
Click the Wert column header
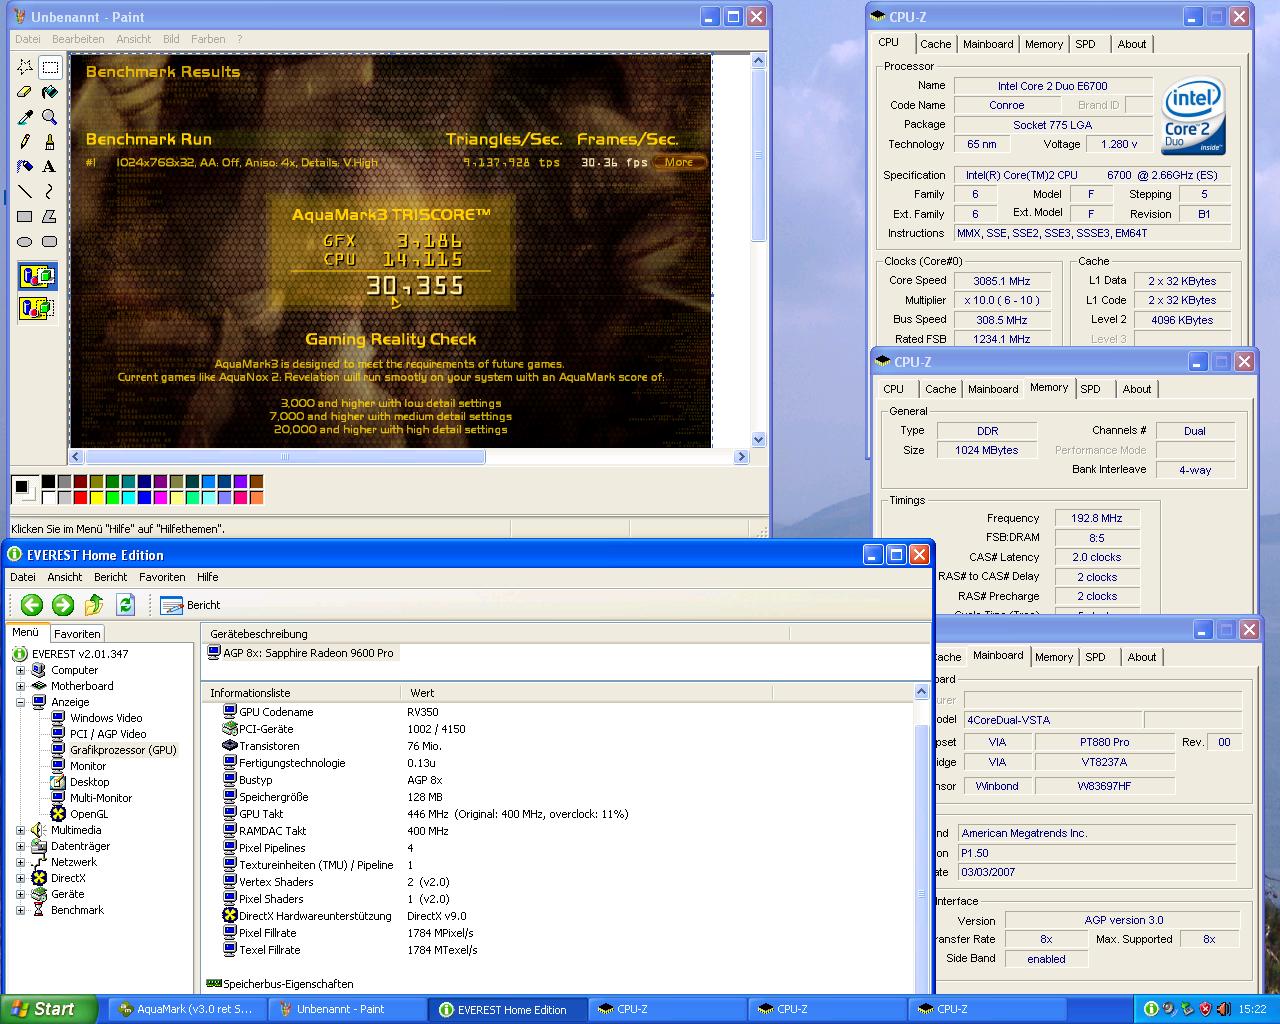tap(587, 692)
